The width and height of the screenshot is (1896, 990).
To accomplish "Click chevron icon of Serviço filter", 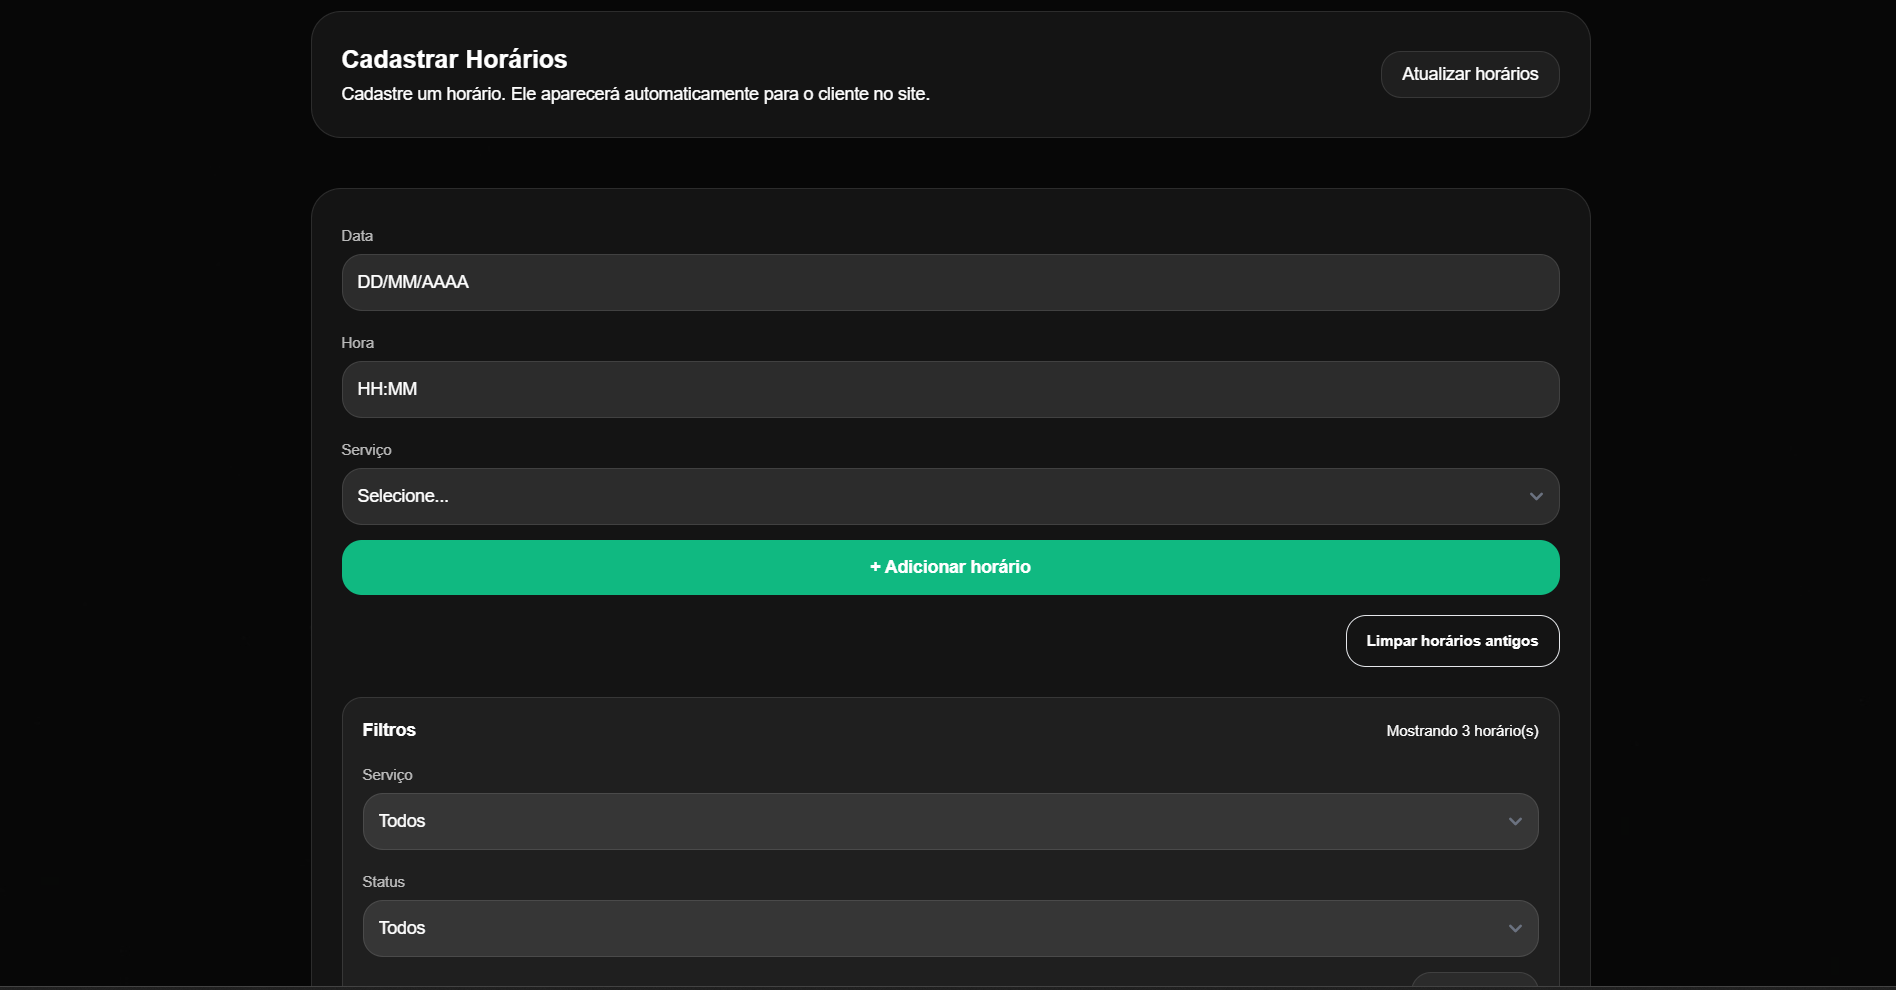I will [x=1514, y=822].
